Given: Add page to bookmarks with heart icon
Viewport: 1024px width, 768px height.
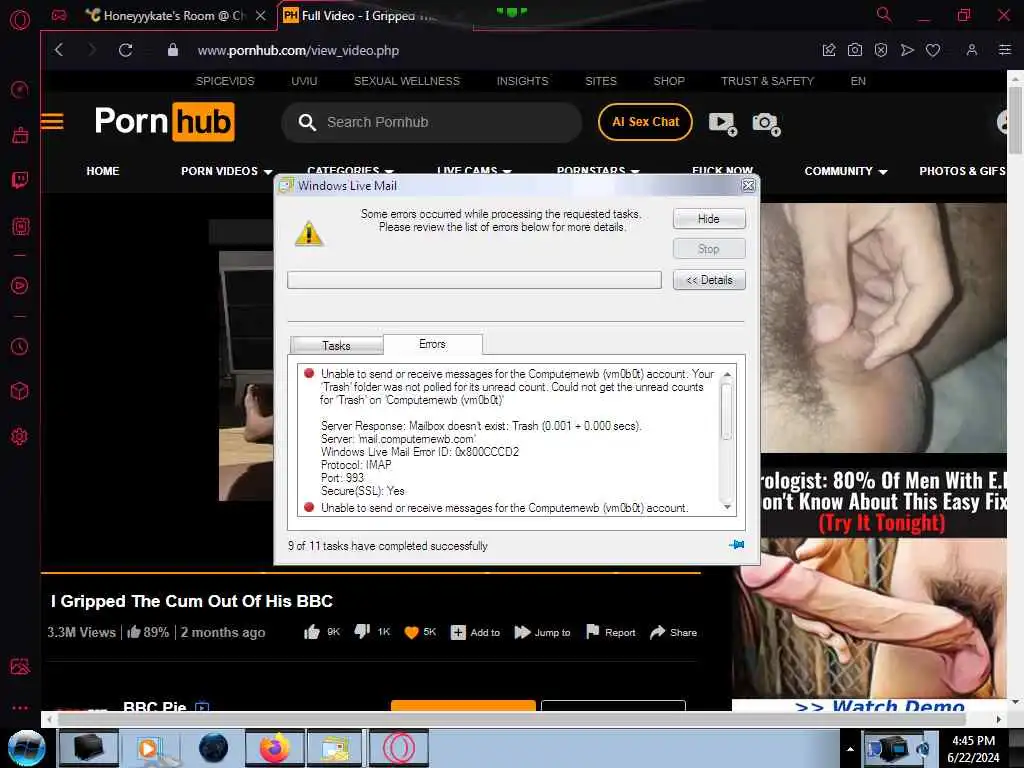Looking at the screenshot, I should (x=933, y=50).
